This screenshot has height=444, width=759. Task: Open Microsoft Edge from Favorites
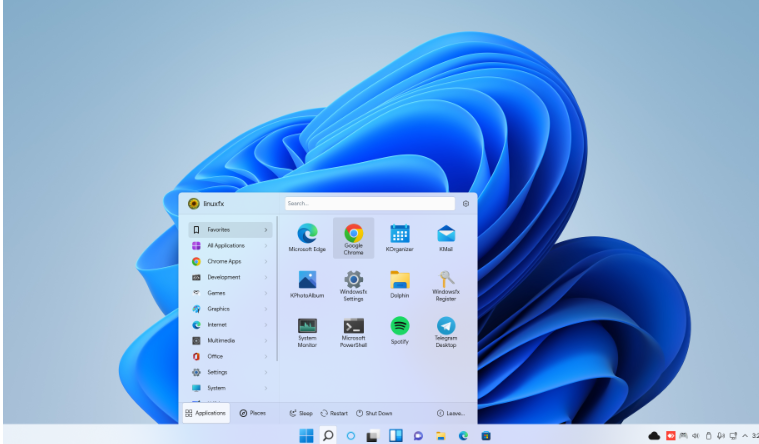[x=307, y=237]
